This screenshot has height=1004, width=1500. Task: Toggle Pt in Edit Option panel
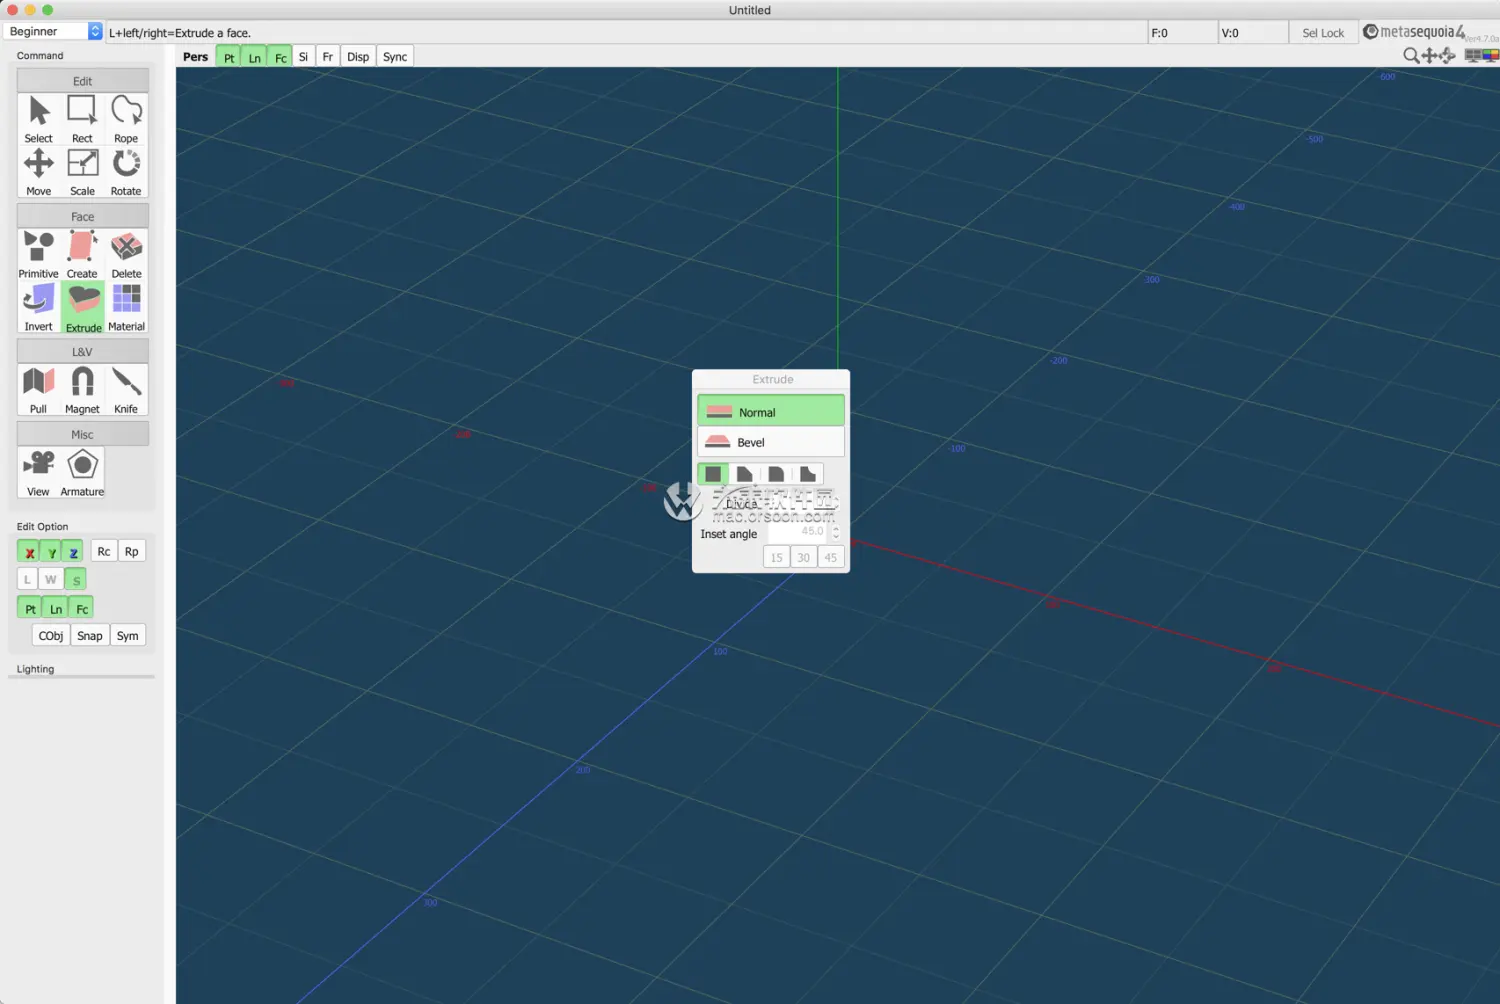coord(30,608)
